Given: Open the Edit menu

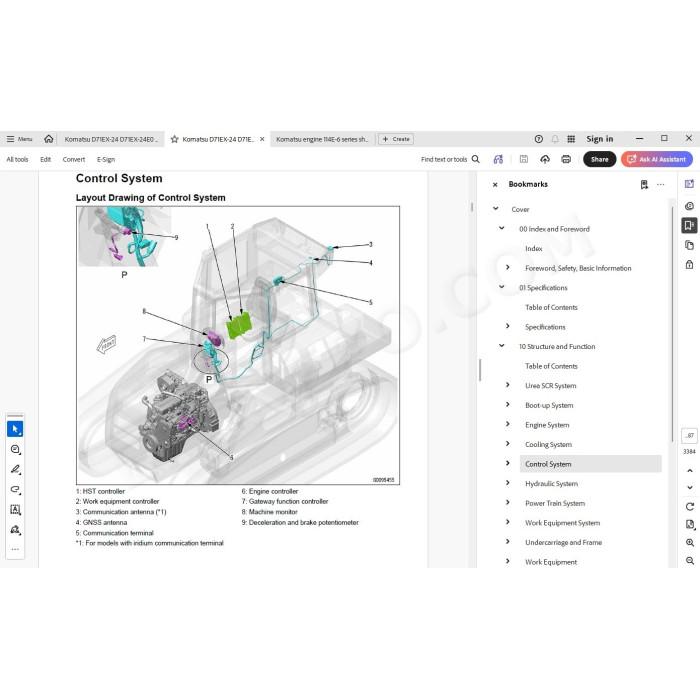Looking at the screenshot, I should tap(46, 159).
